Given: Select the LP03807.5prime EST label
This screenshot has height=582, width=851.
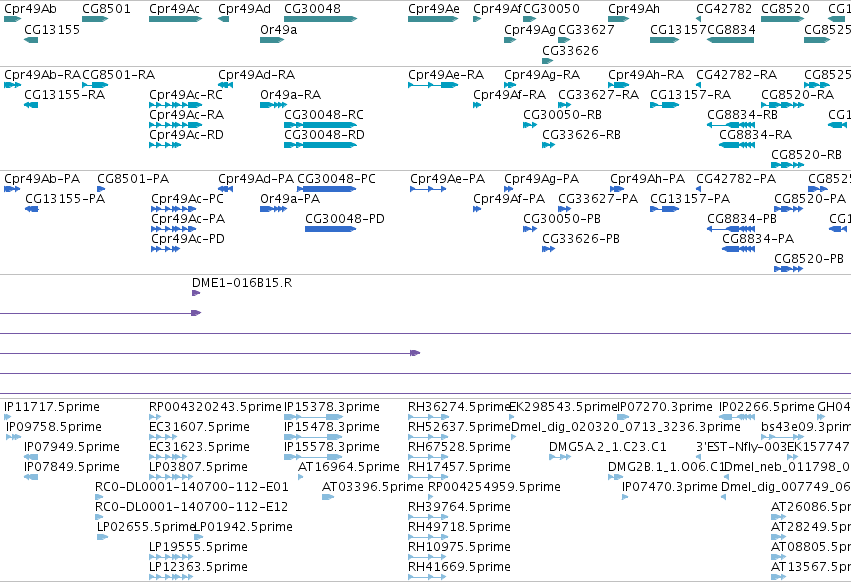Looking at the screenshot, I should coord(198,467).
